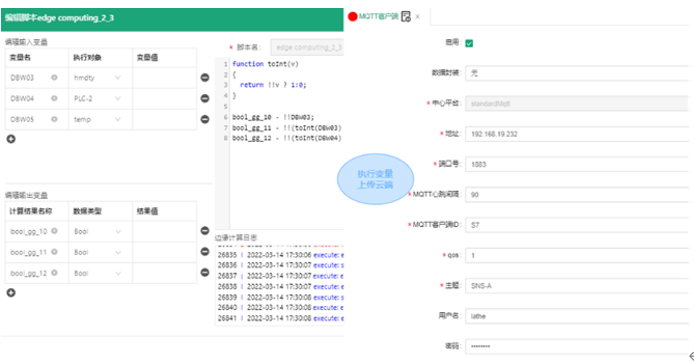Remove the DBW03 input variable row

(205, 77)
